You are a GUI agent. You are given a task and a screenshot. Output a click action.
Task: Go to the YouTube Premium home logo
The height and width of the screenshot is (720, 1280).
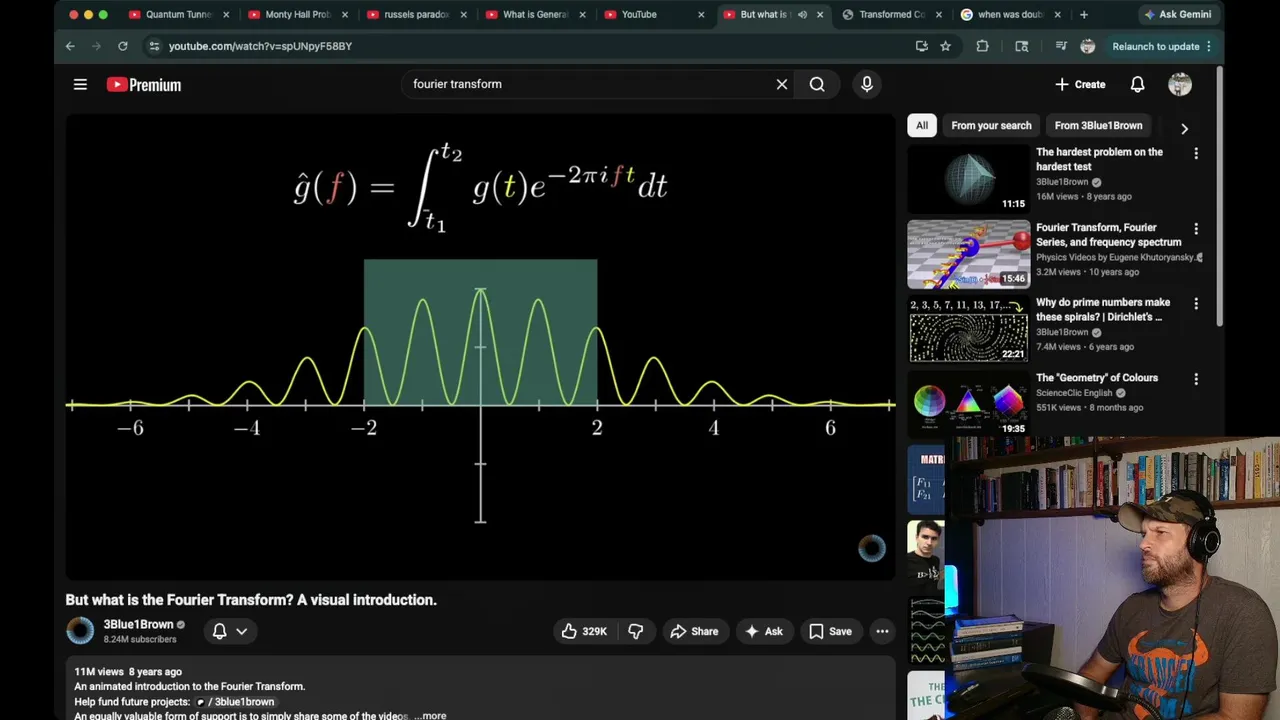pyautogui.click(x=144, y=85)
